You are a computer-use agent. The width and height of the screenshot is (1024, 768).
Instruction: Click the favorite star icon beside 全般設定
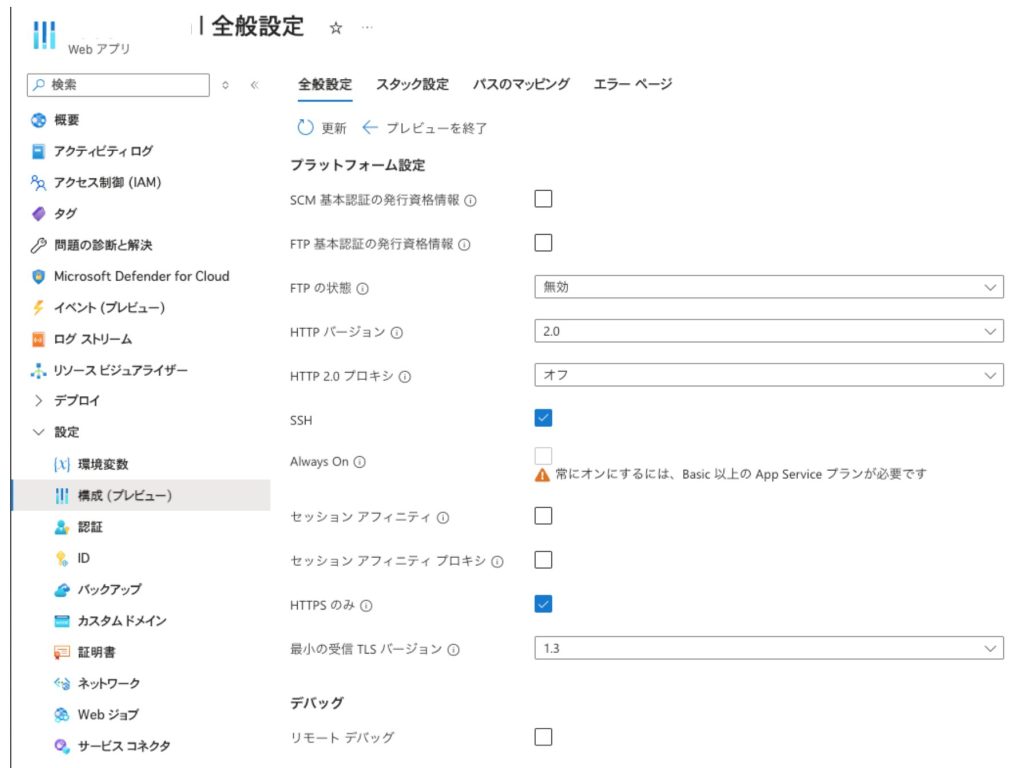pyautogui.click(x=336, y=29)
